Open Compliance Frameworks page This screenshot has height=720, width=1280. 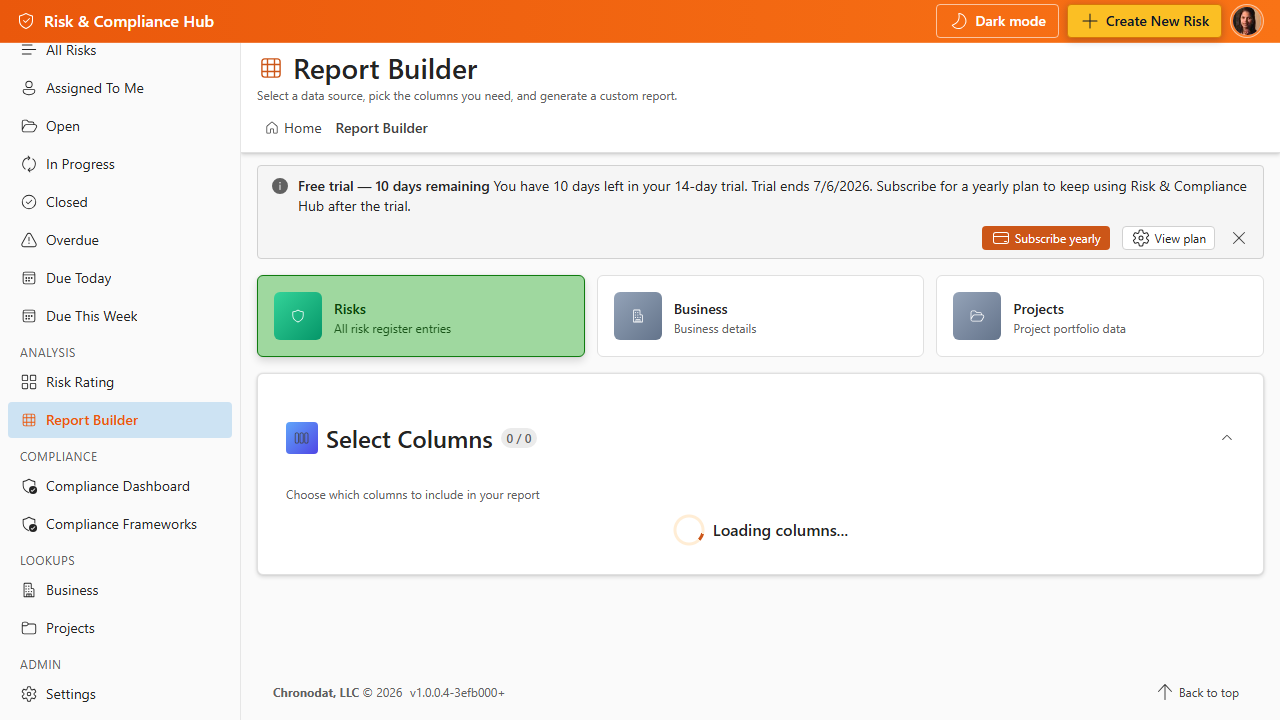pos(120,524)
